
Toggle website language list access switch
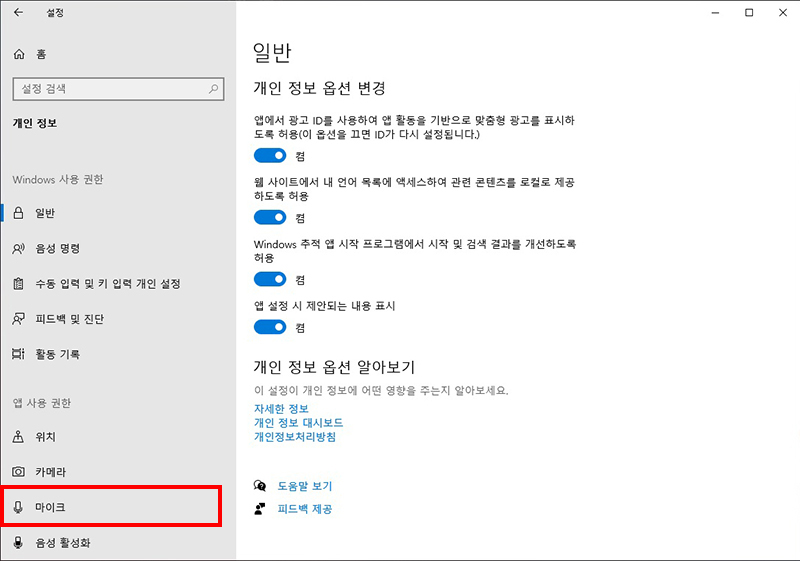[270, 218]
